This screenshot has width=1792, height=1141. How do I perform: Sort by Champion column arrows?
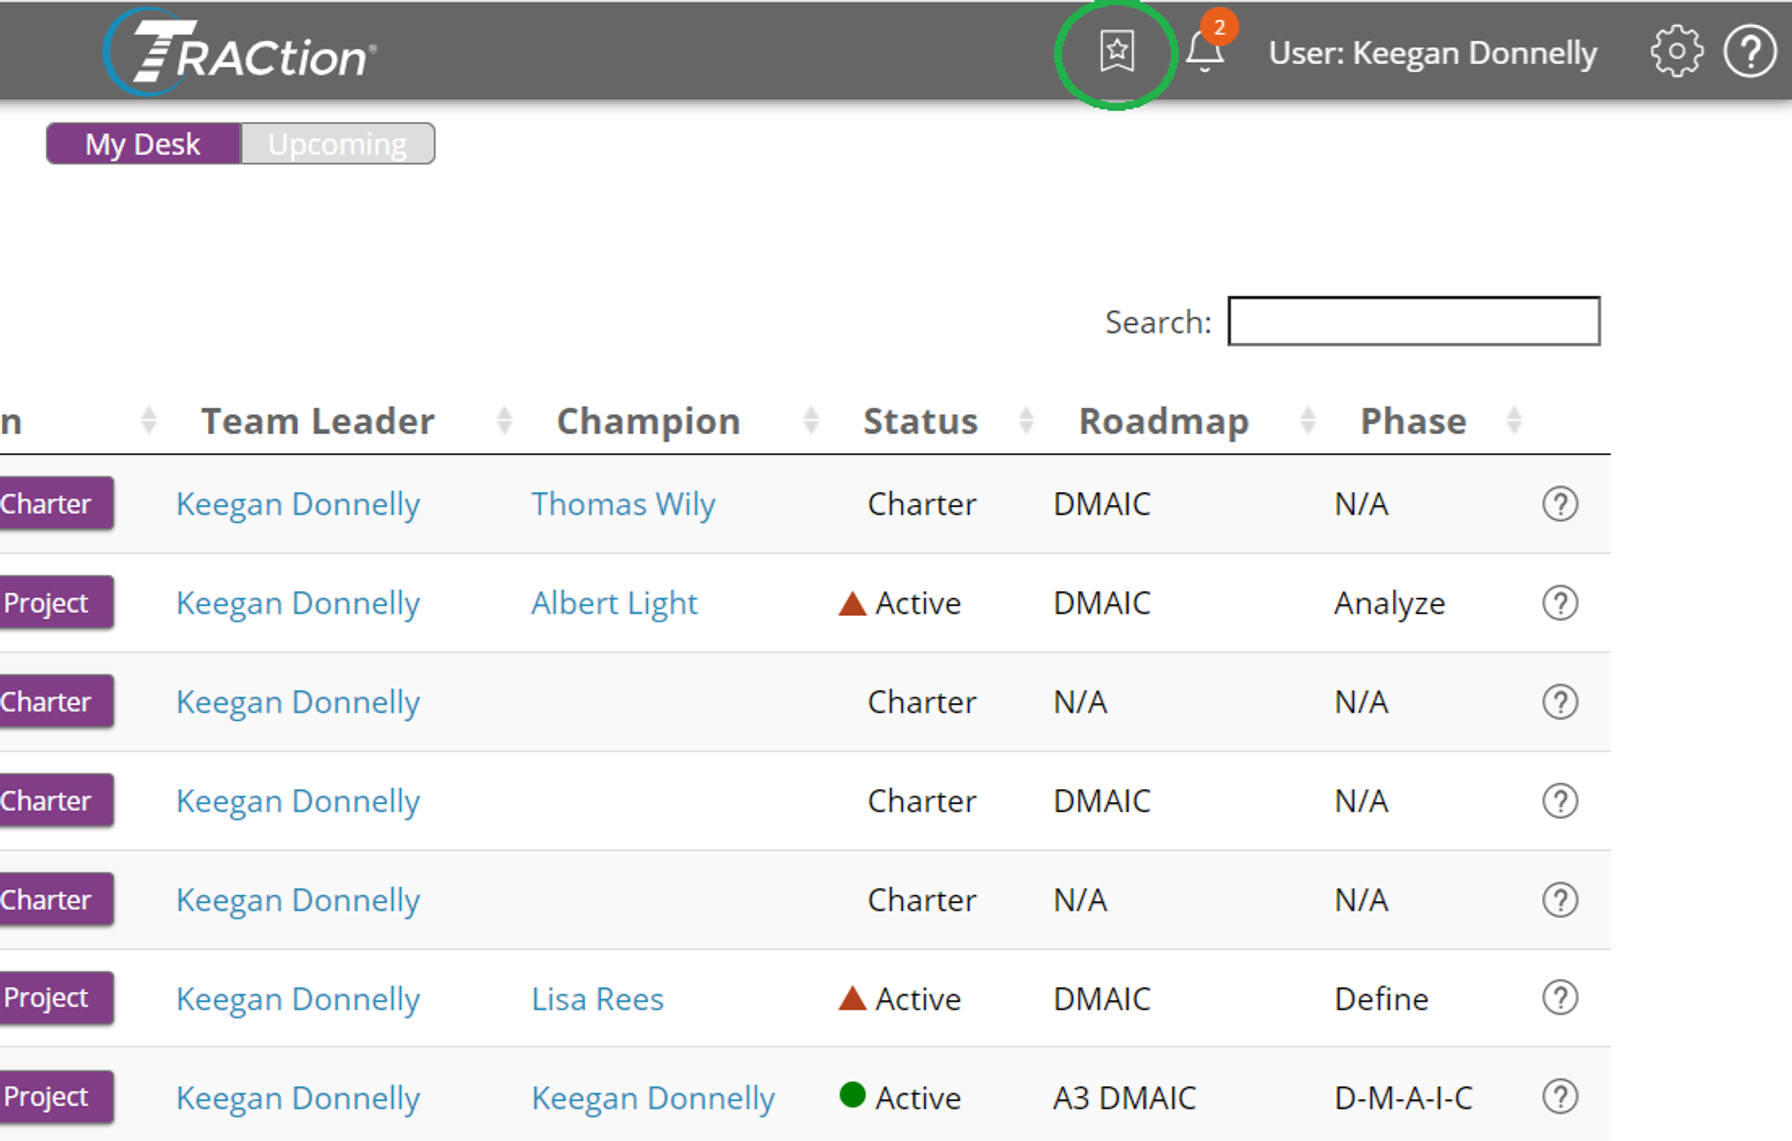811,421
